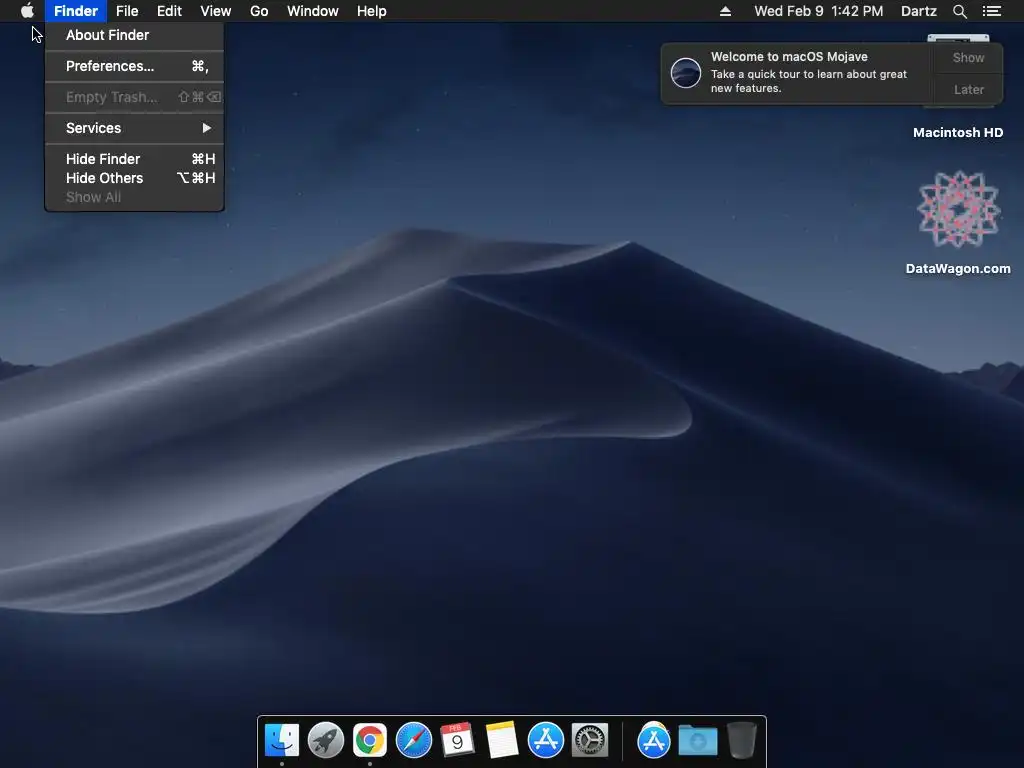The height and width of the screenshot is (768, 1024).
Task: Open the View menu
Action: [216, 11]
